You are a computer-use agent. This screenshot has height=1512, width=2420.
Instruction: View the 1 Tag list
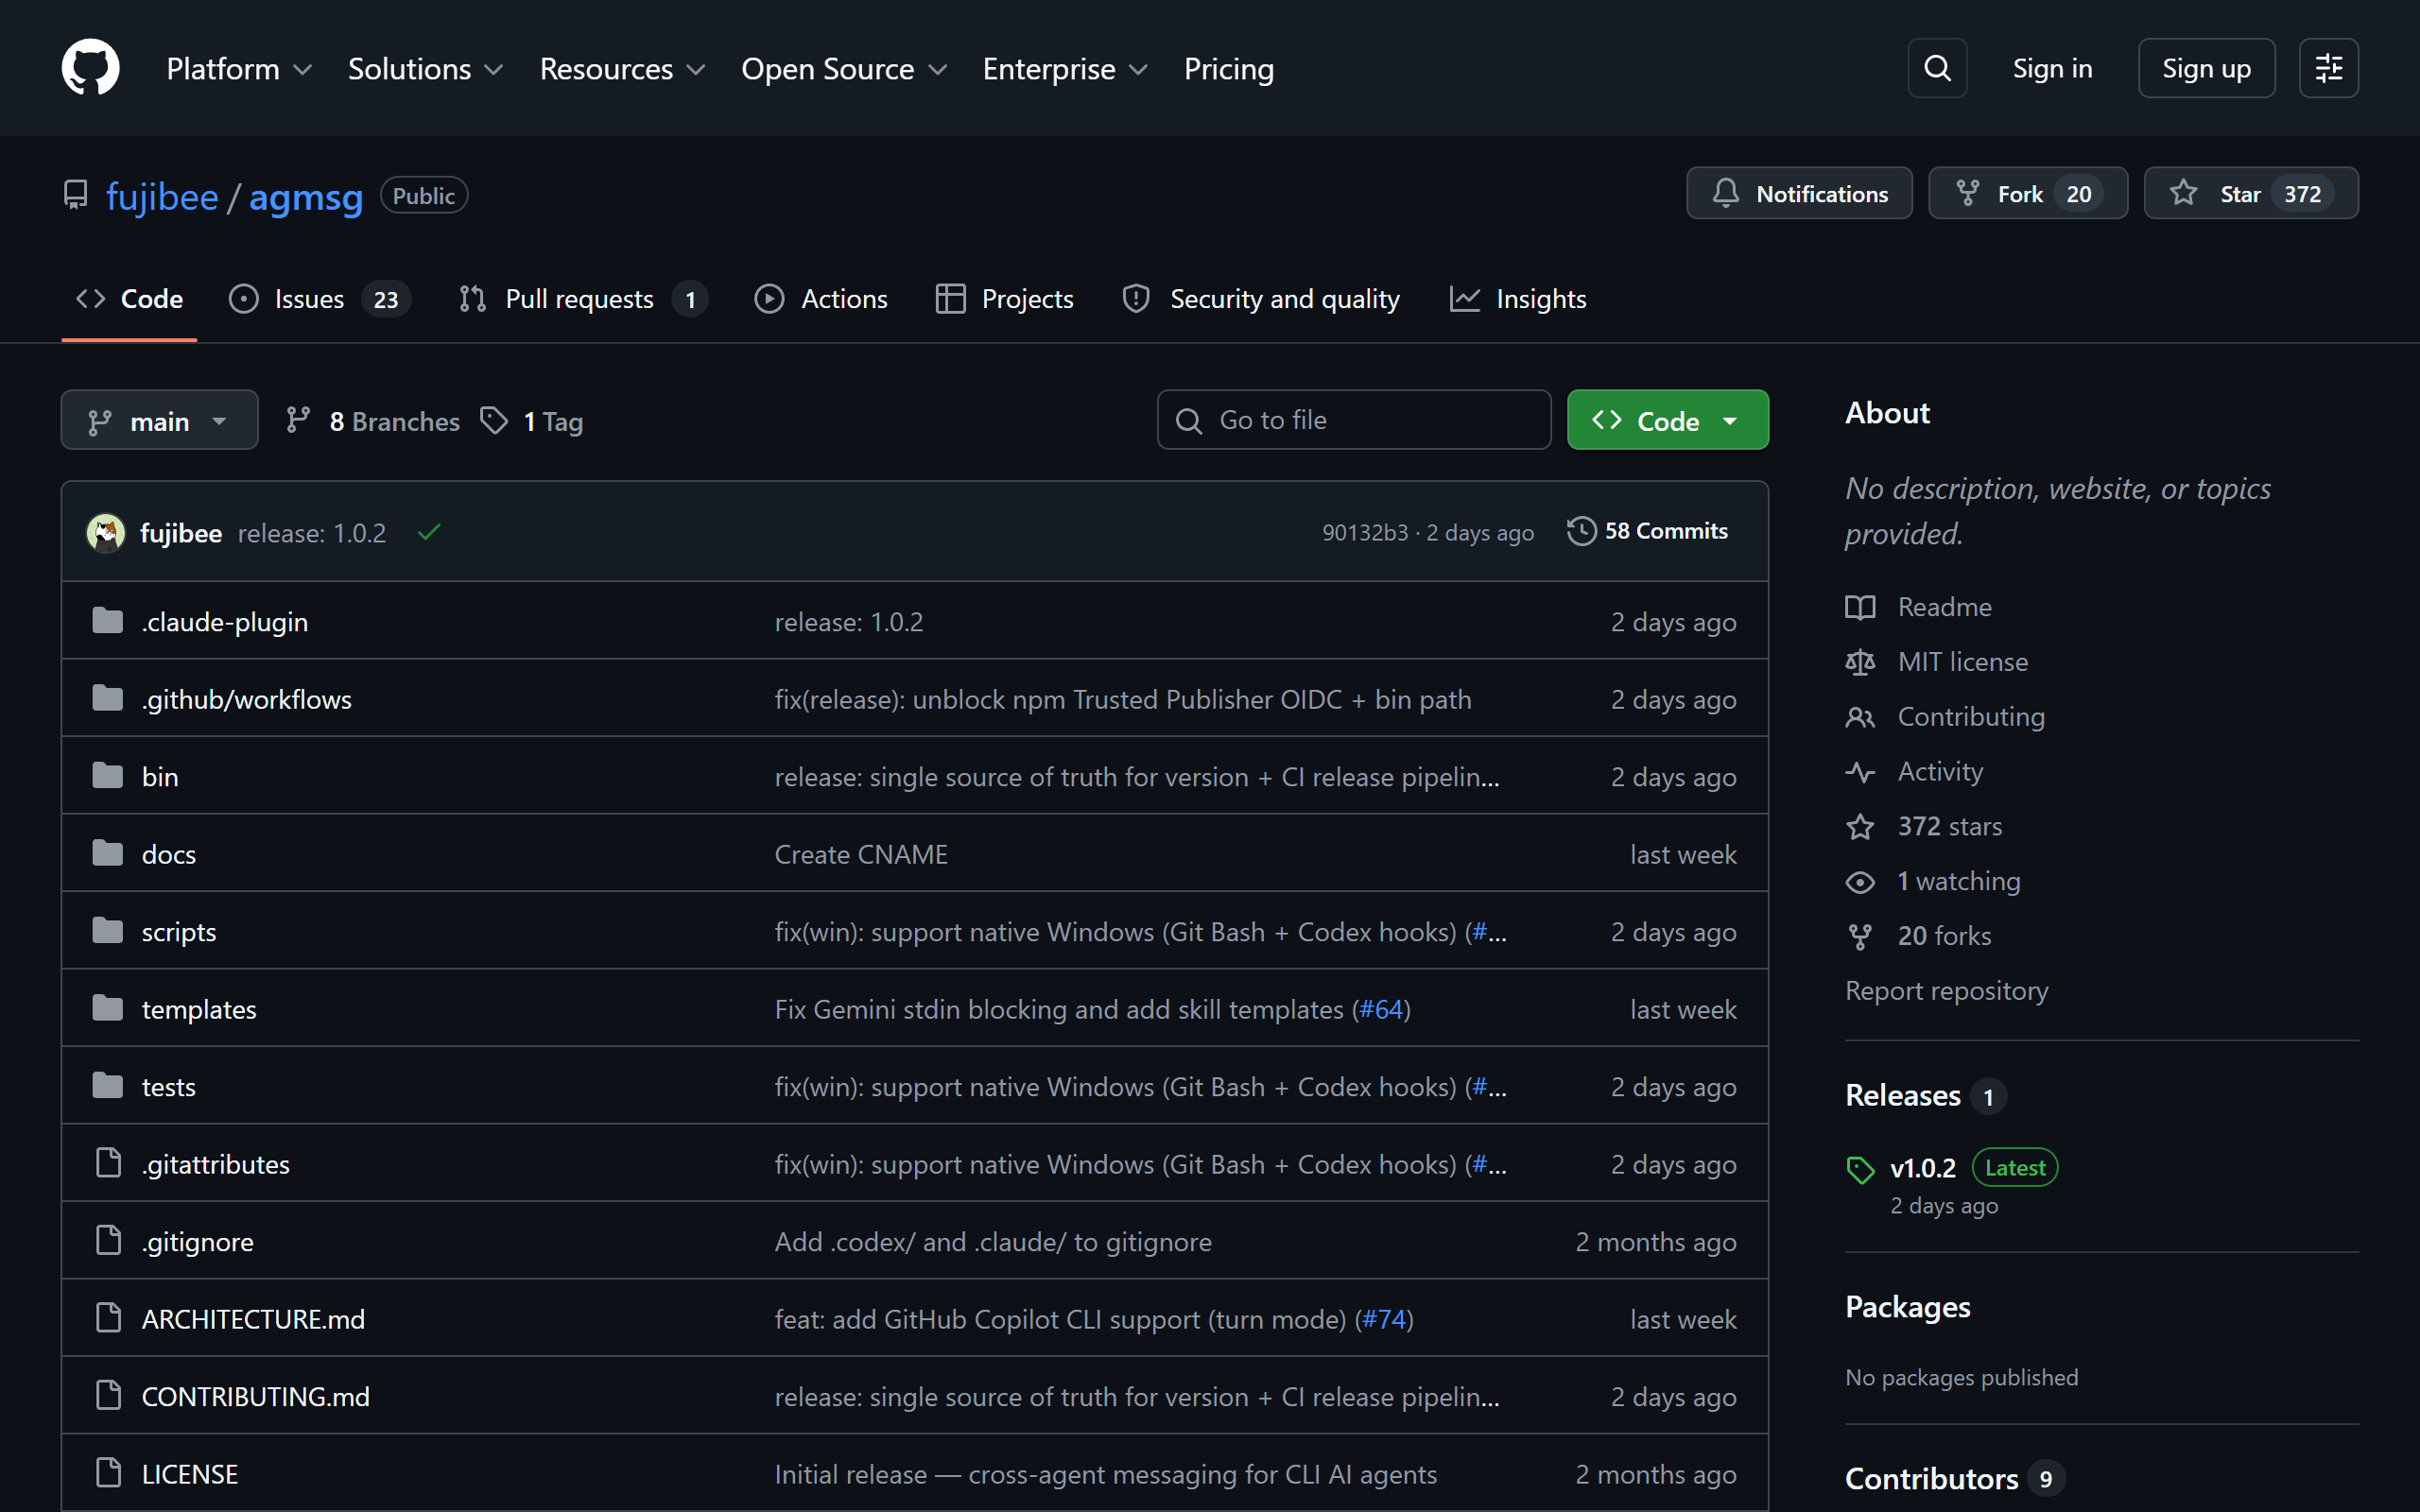pos(532,421)
